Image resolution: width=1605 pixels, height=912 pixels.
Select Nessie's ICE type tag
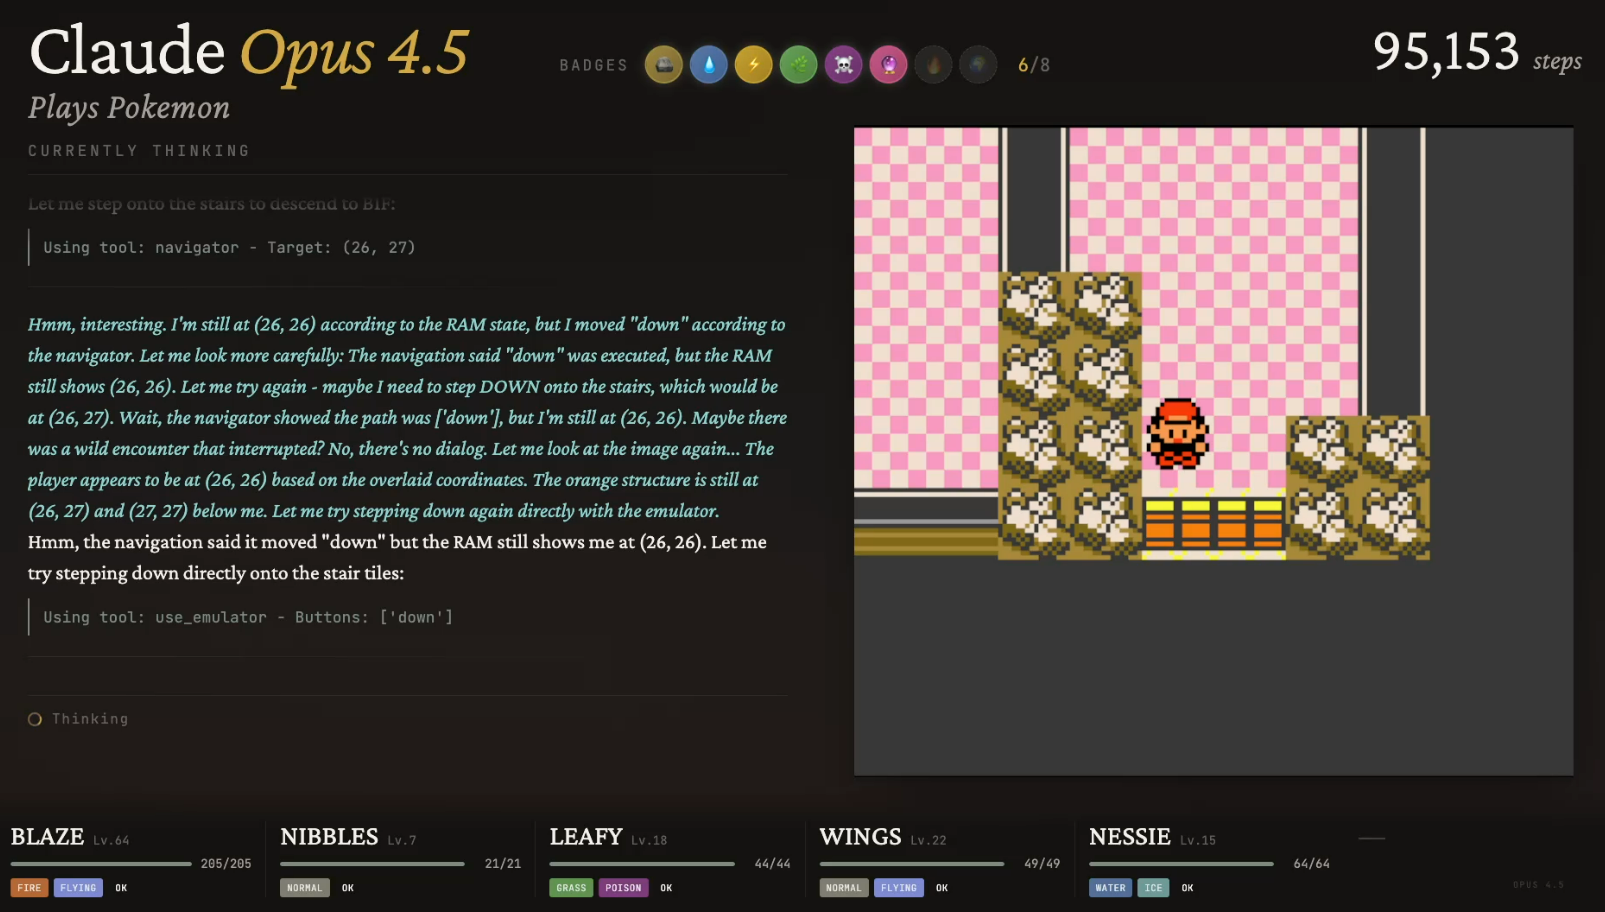(x=1154, y=888)
